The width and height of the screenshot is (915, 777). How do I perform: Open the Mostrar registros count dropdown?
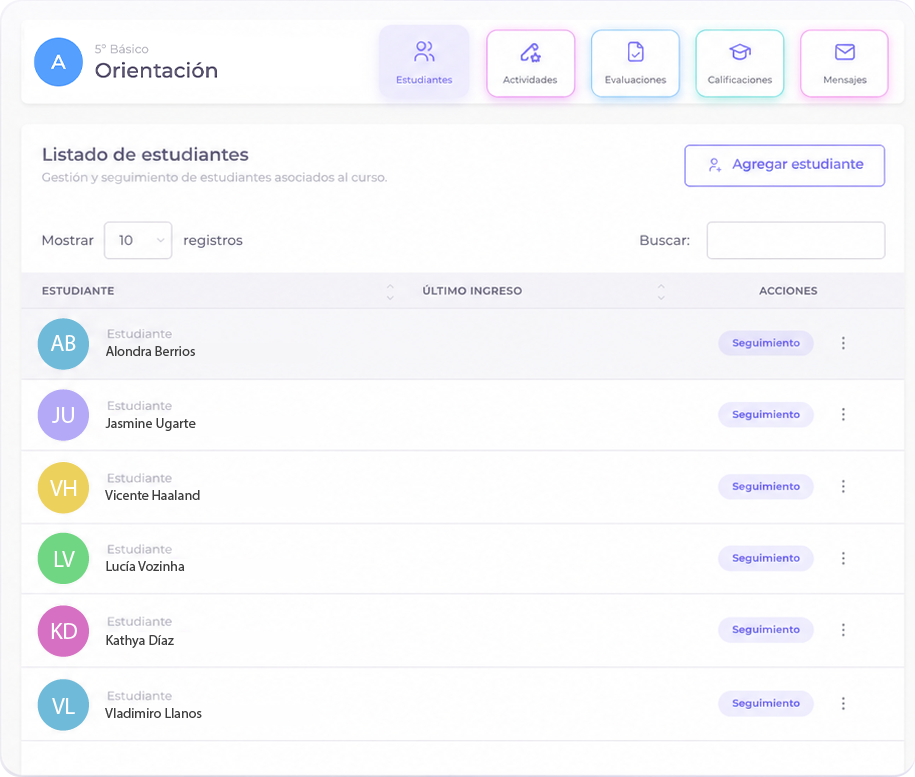138,240
